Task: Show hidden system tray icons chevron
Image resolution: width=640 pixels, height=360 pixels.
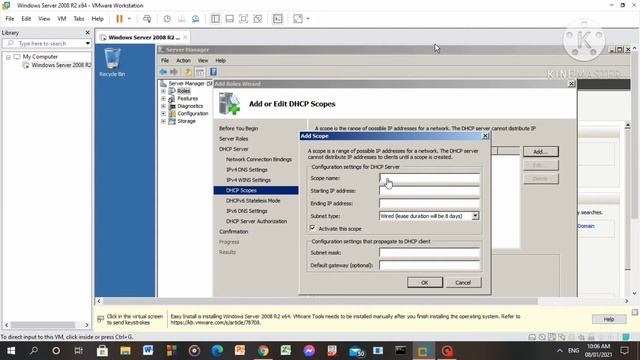Action: point(560,351)
